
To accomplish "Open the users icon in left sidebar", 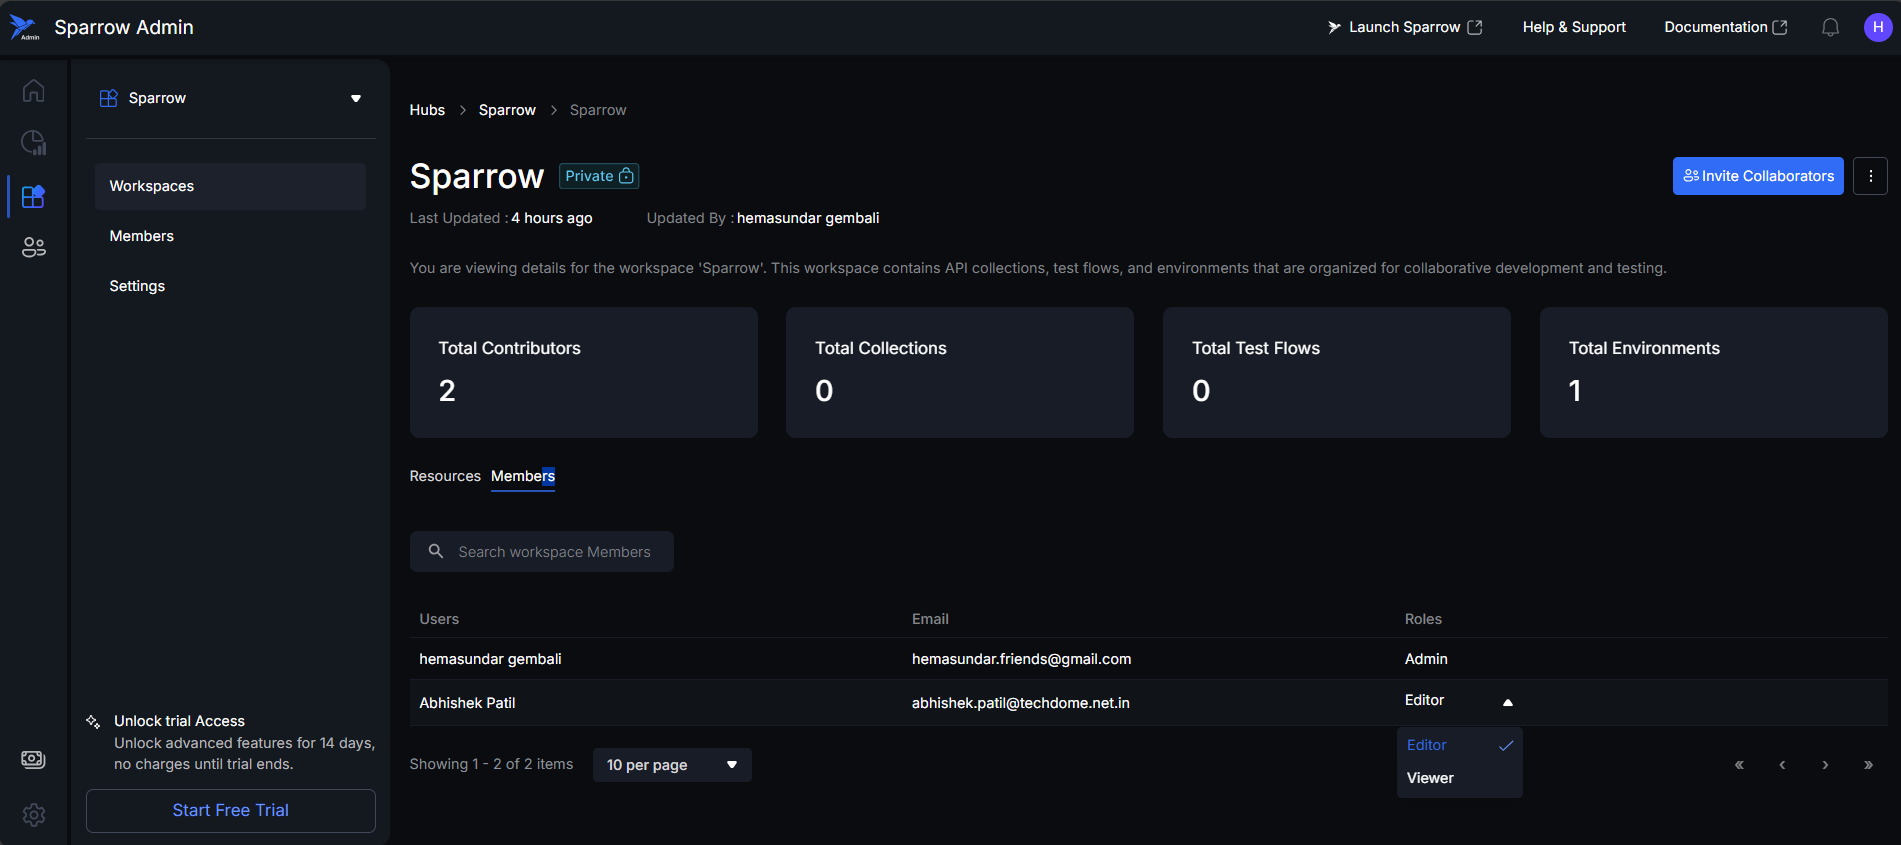I will [x=33, y=247].
